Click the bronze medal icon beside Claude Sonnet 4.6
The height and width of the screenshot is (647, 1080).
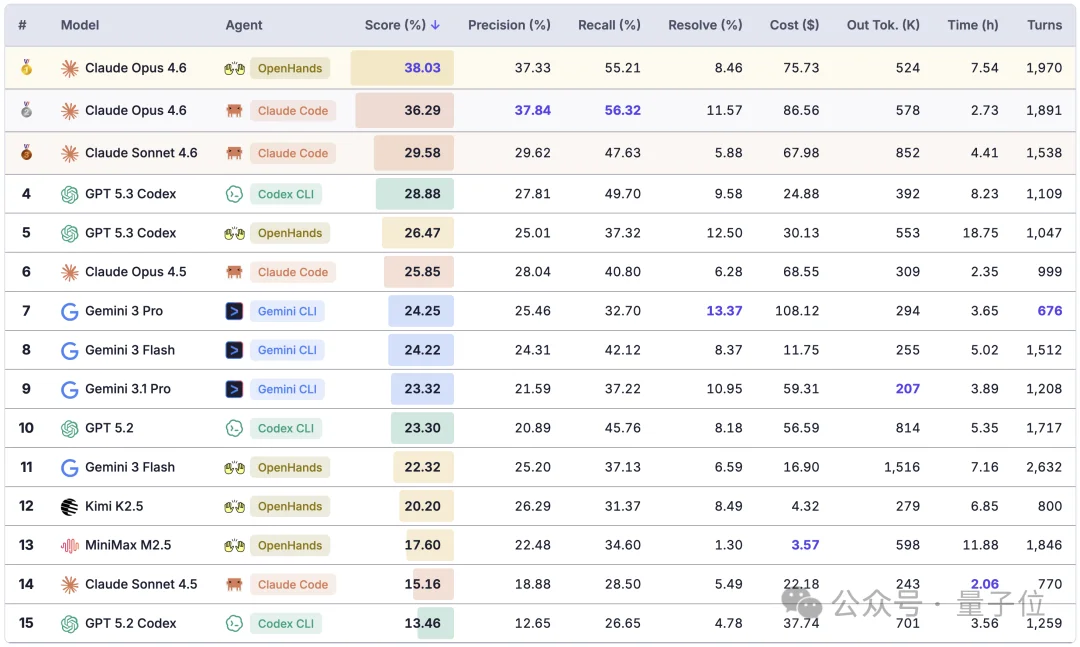click(x=26, y=153)
